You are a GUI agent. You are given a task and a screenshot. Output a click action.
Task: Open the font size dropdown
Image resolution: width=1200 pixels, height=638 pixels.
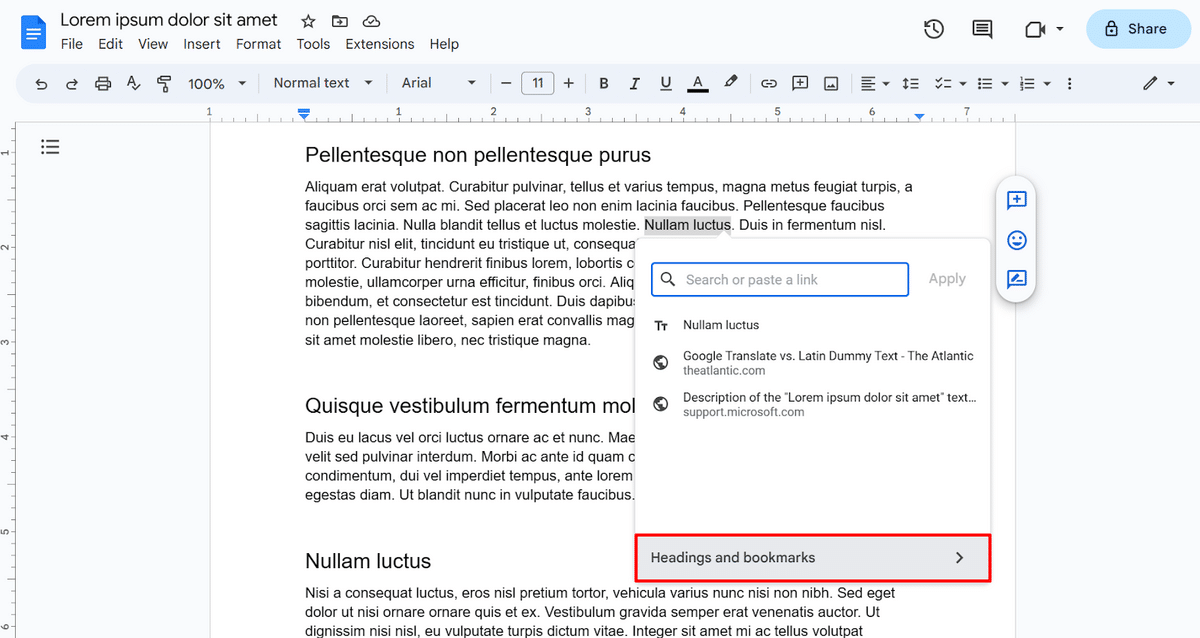click(x=537, y=83)
